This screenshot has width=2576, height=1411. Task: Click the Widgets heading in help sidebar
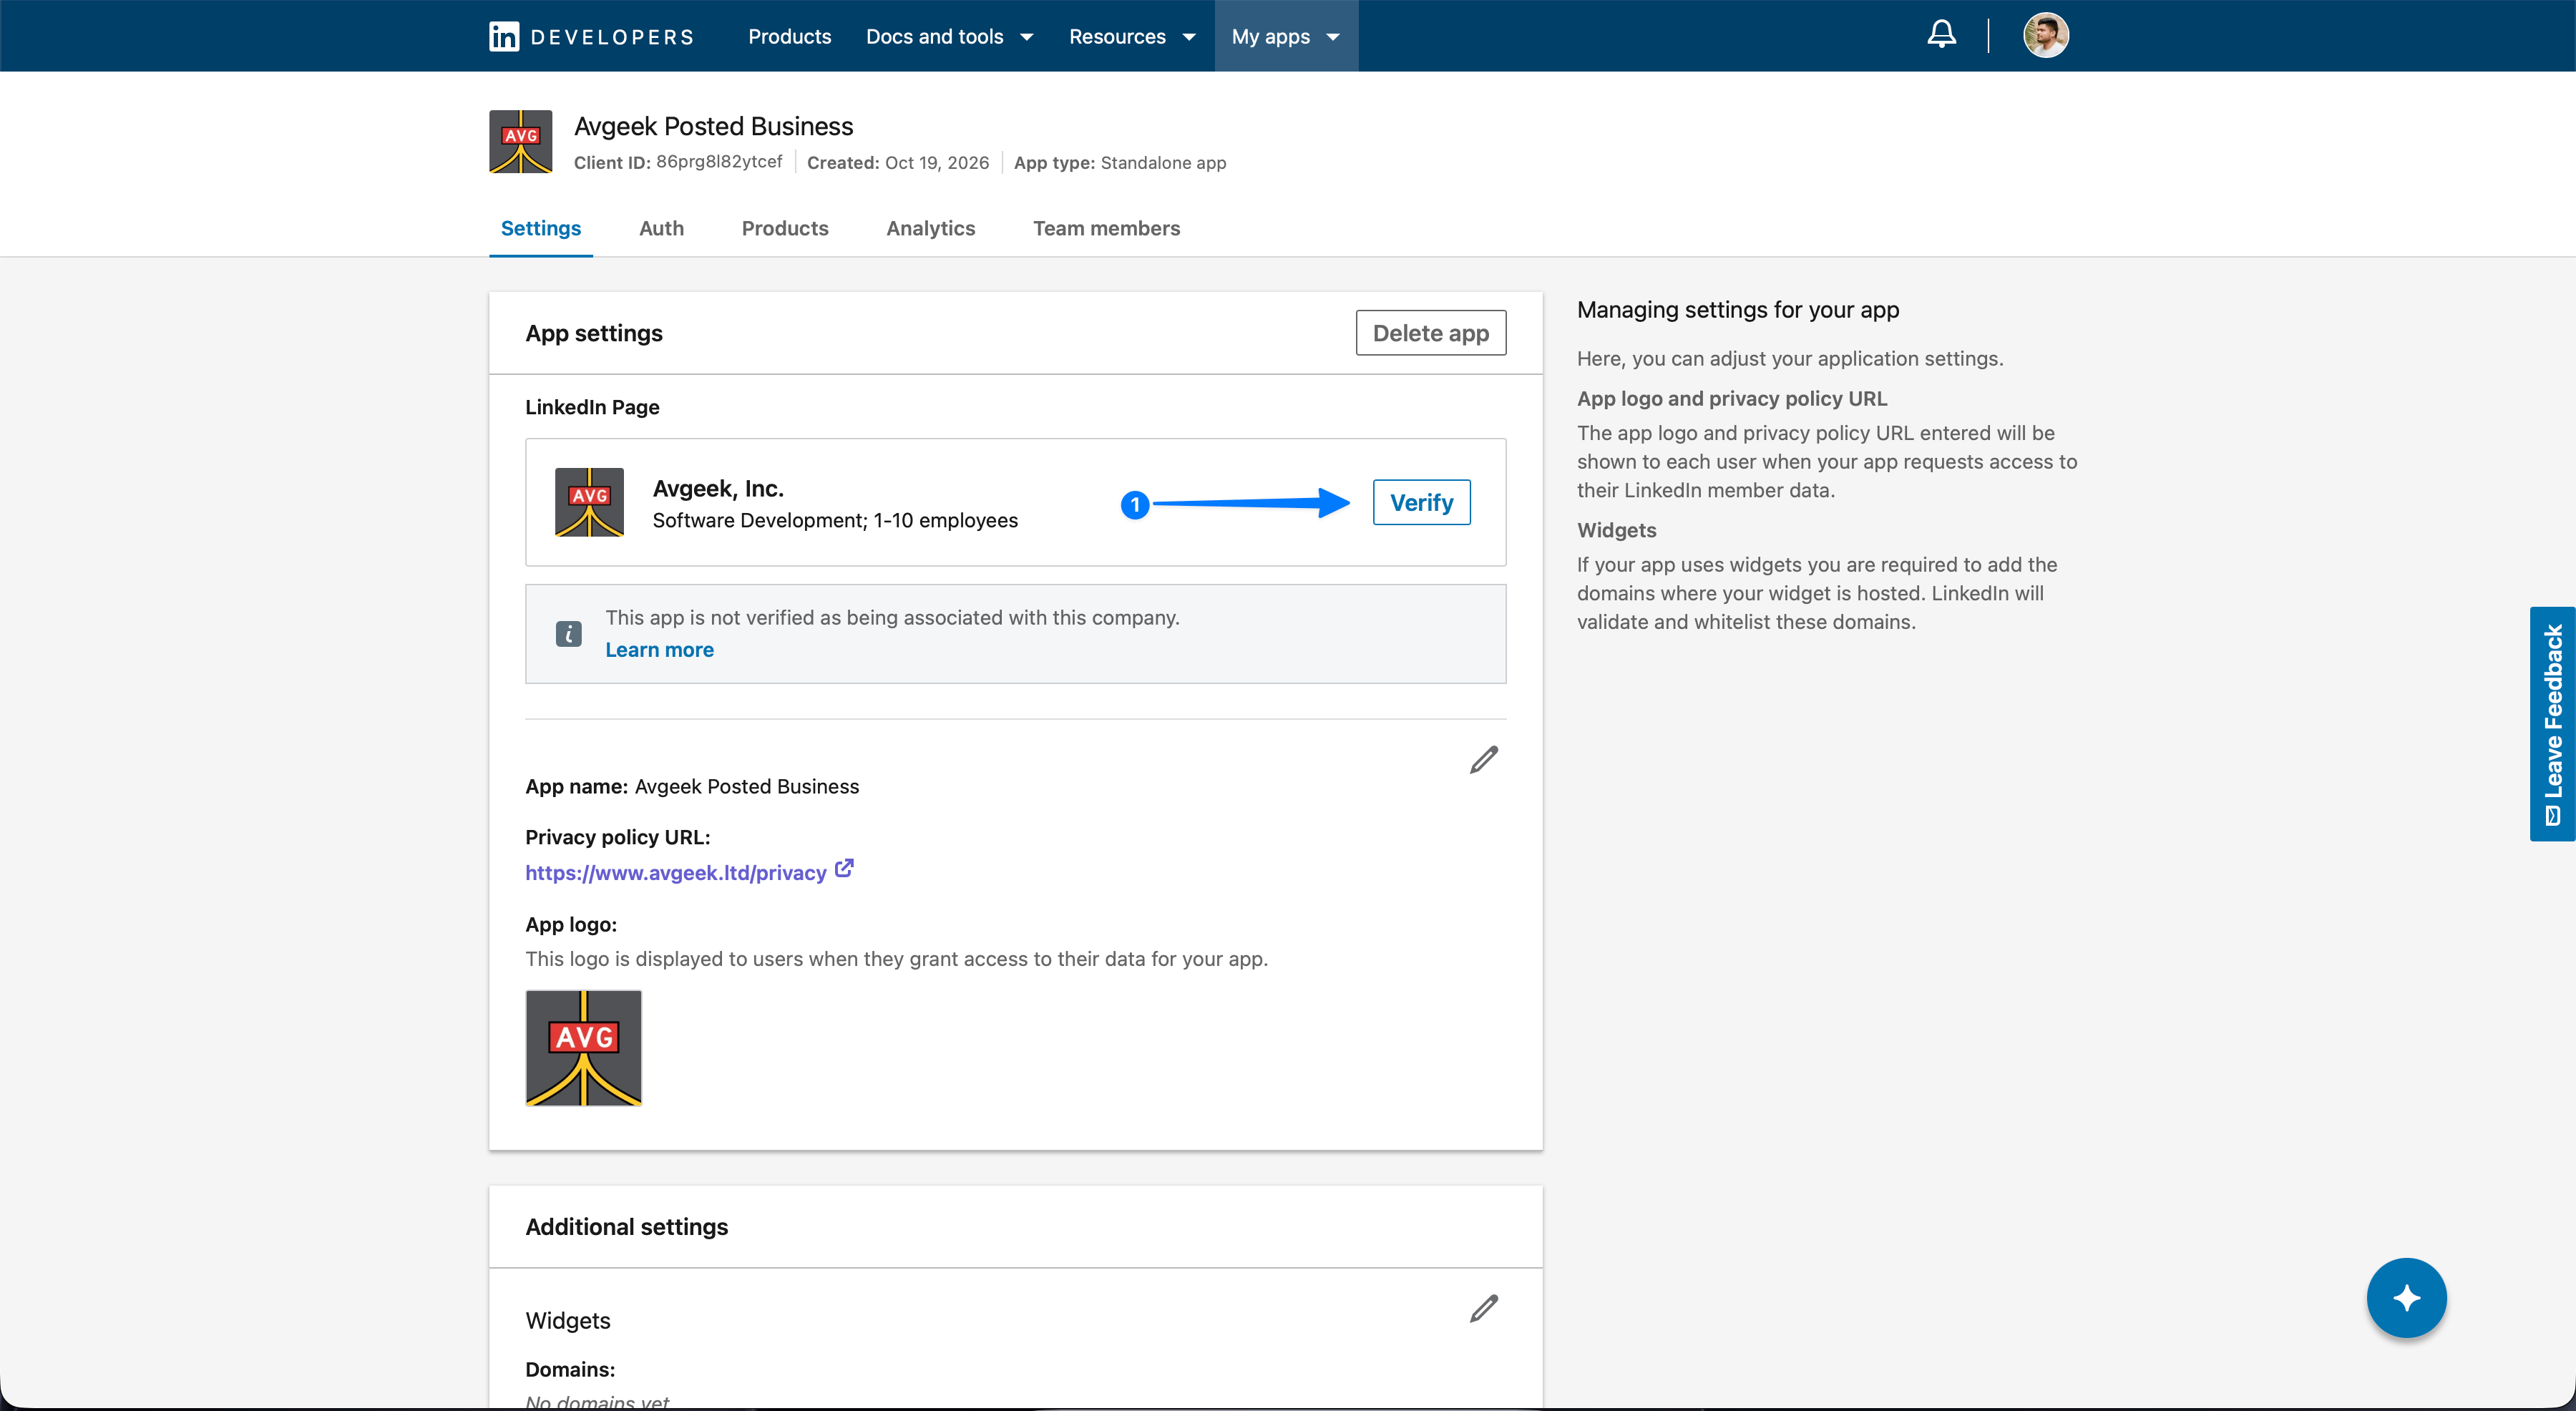tap(1616, 530)
